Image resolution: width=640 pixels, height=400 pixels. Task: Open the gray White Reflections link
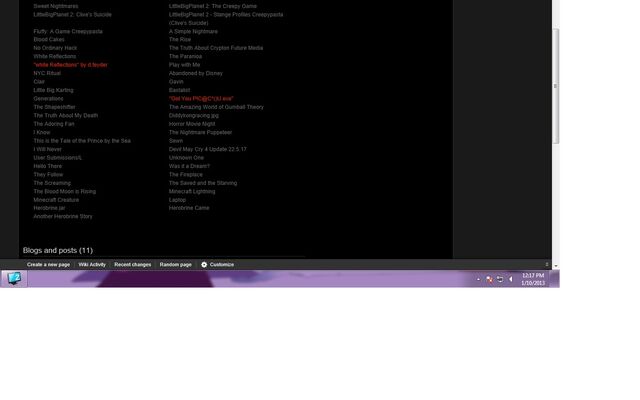[55, 56]
